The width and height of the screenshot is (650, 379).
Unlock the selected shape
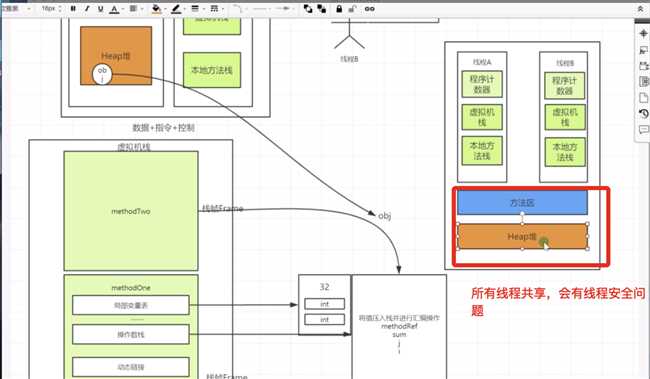pyautogui.click(x=352, y=9)
